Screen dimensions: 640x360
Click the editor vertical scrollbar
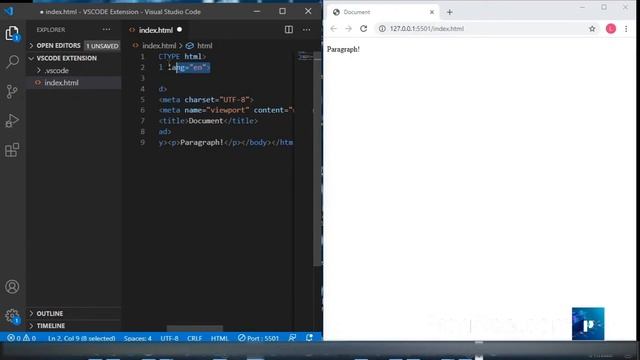pos(318,159)
